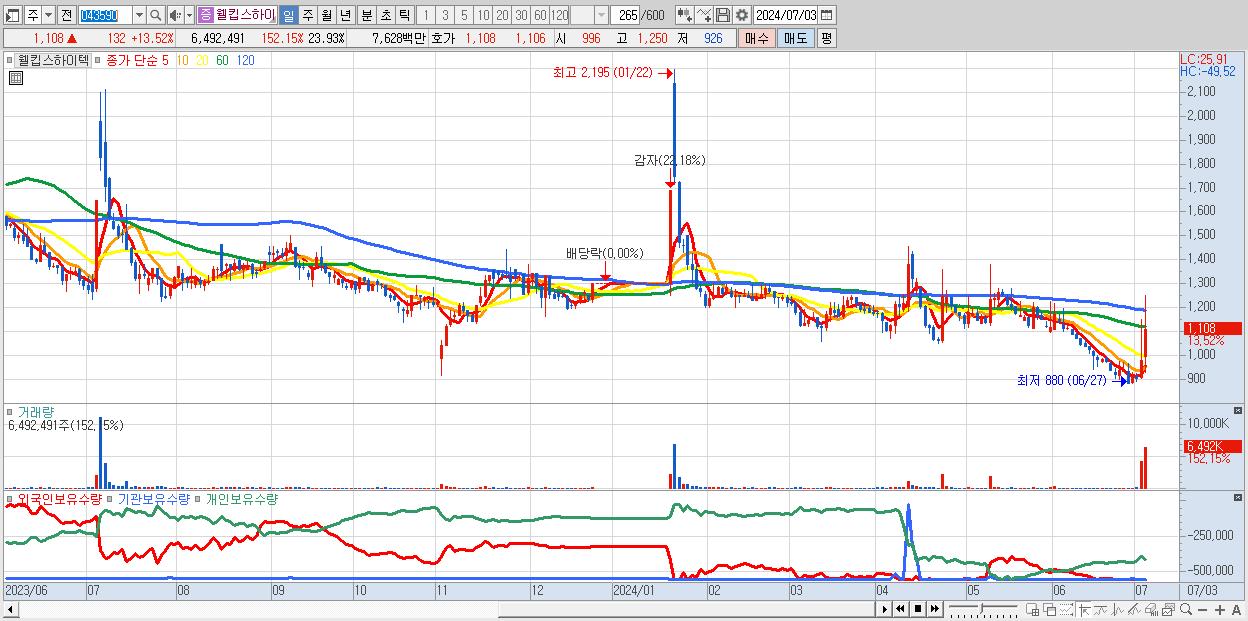Click the add chart area icon
The height and width of the screenshot is (621, 1248).
pos(1033,609)
